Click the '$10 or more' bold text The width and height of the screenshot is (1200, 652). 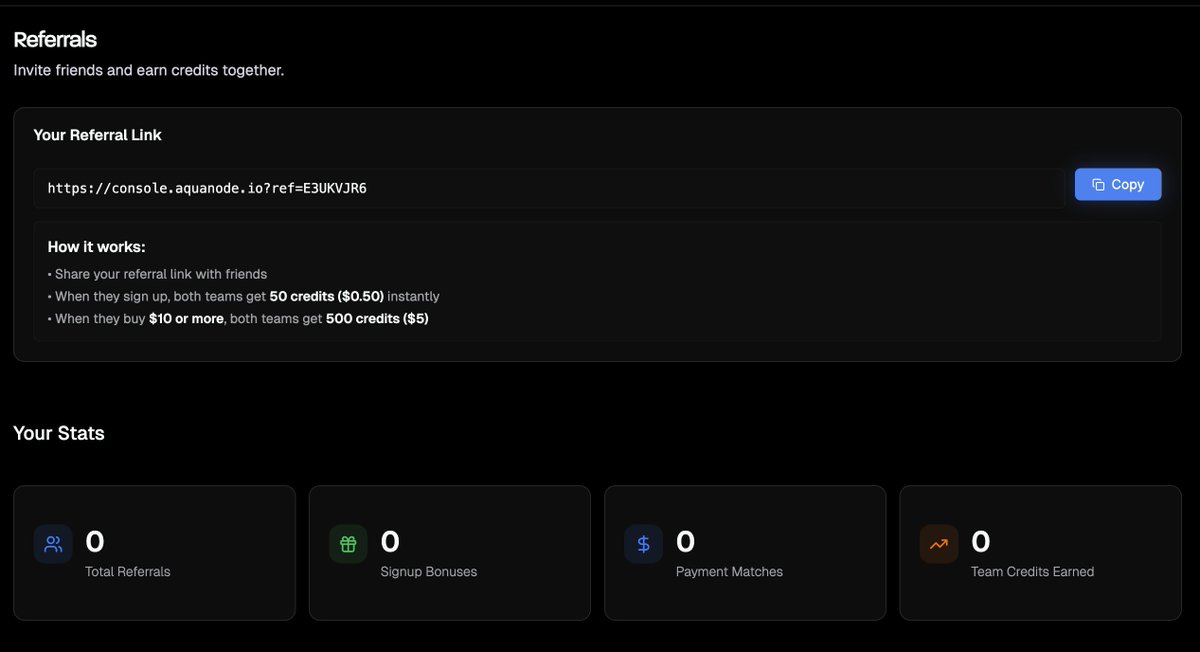(x=186, y=319)
